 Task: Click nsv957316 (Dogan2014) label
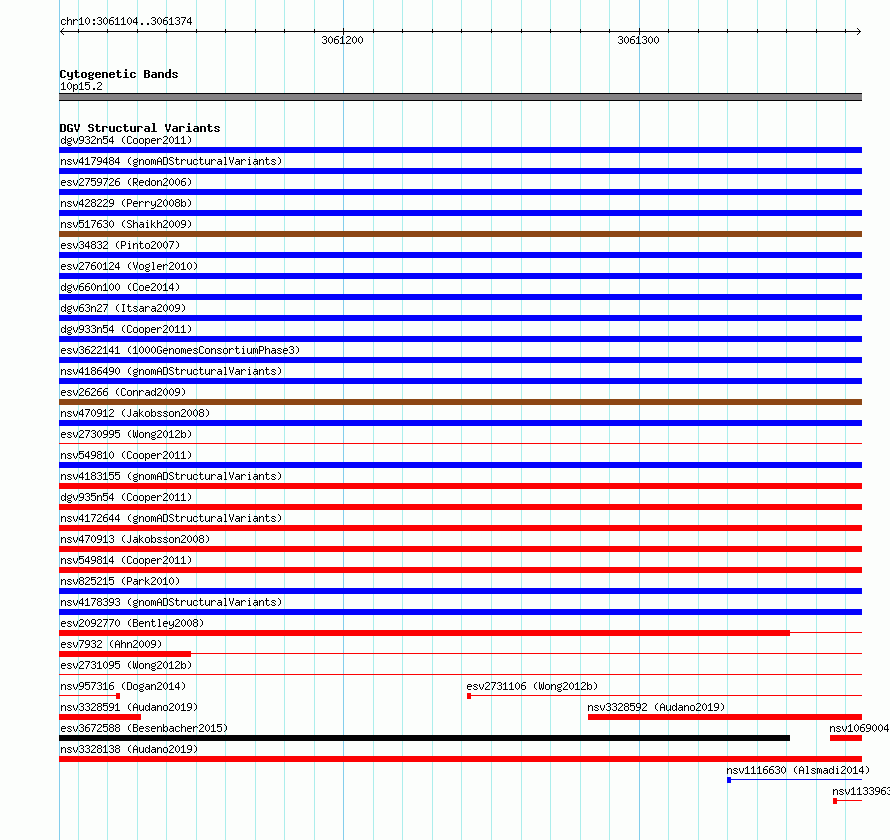click(123, 686)
